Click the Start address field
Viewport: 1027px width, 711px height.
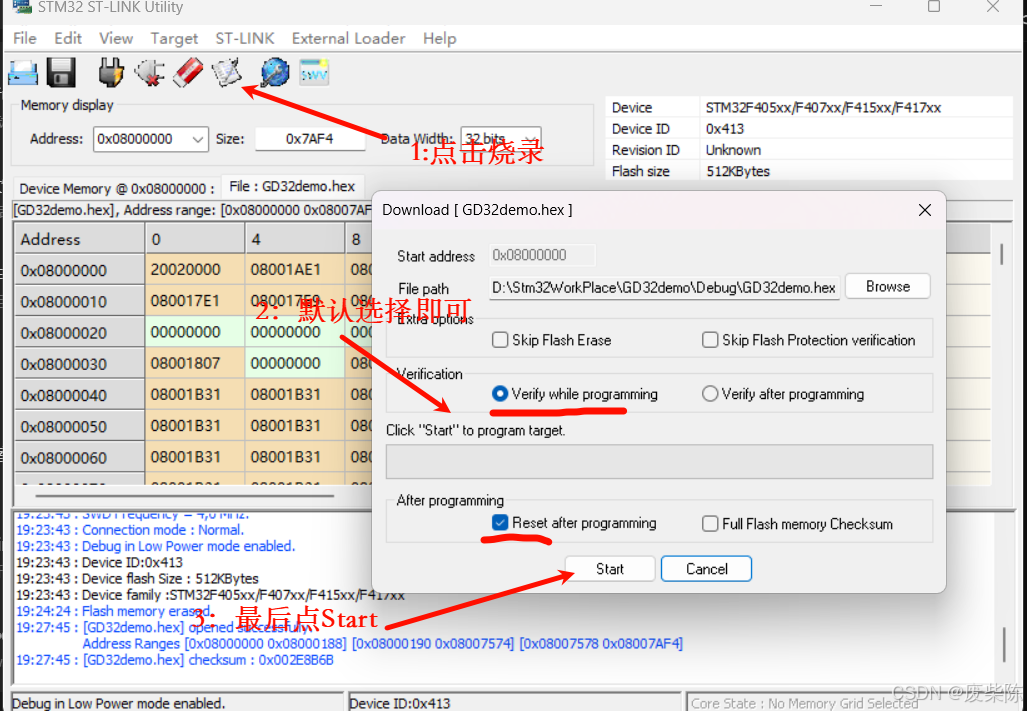point(542,255)
